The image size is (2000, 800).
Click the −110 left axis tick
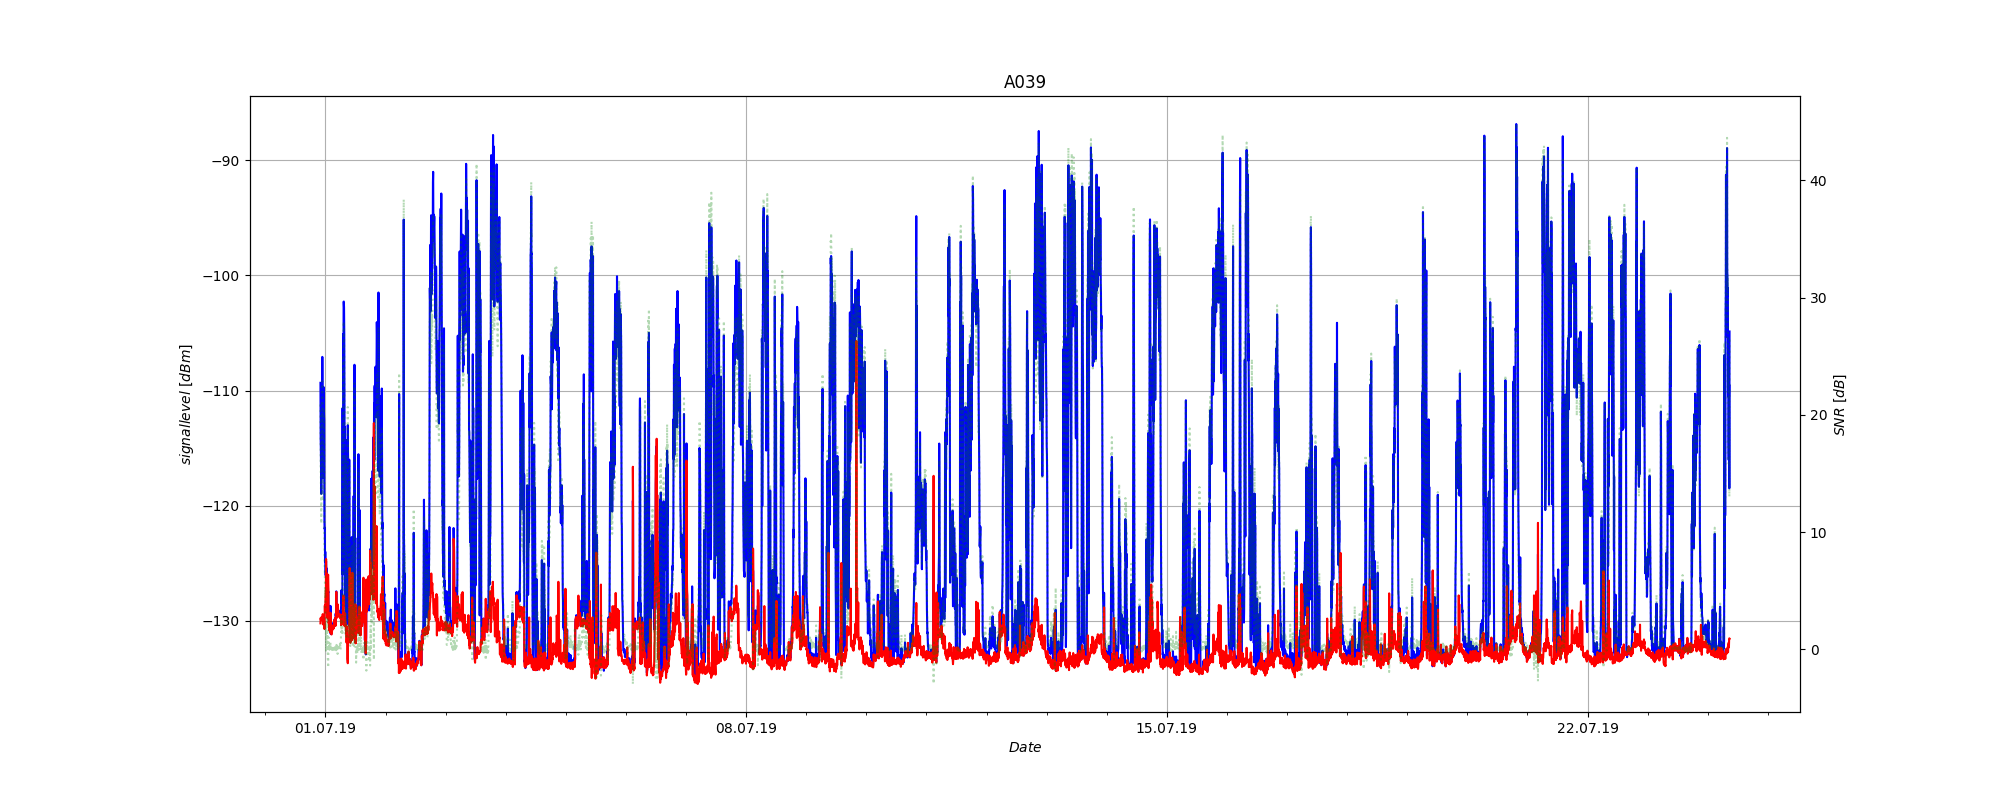click(221, 391)
